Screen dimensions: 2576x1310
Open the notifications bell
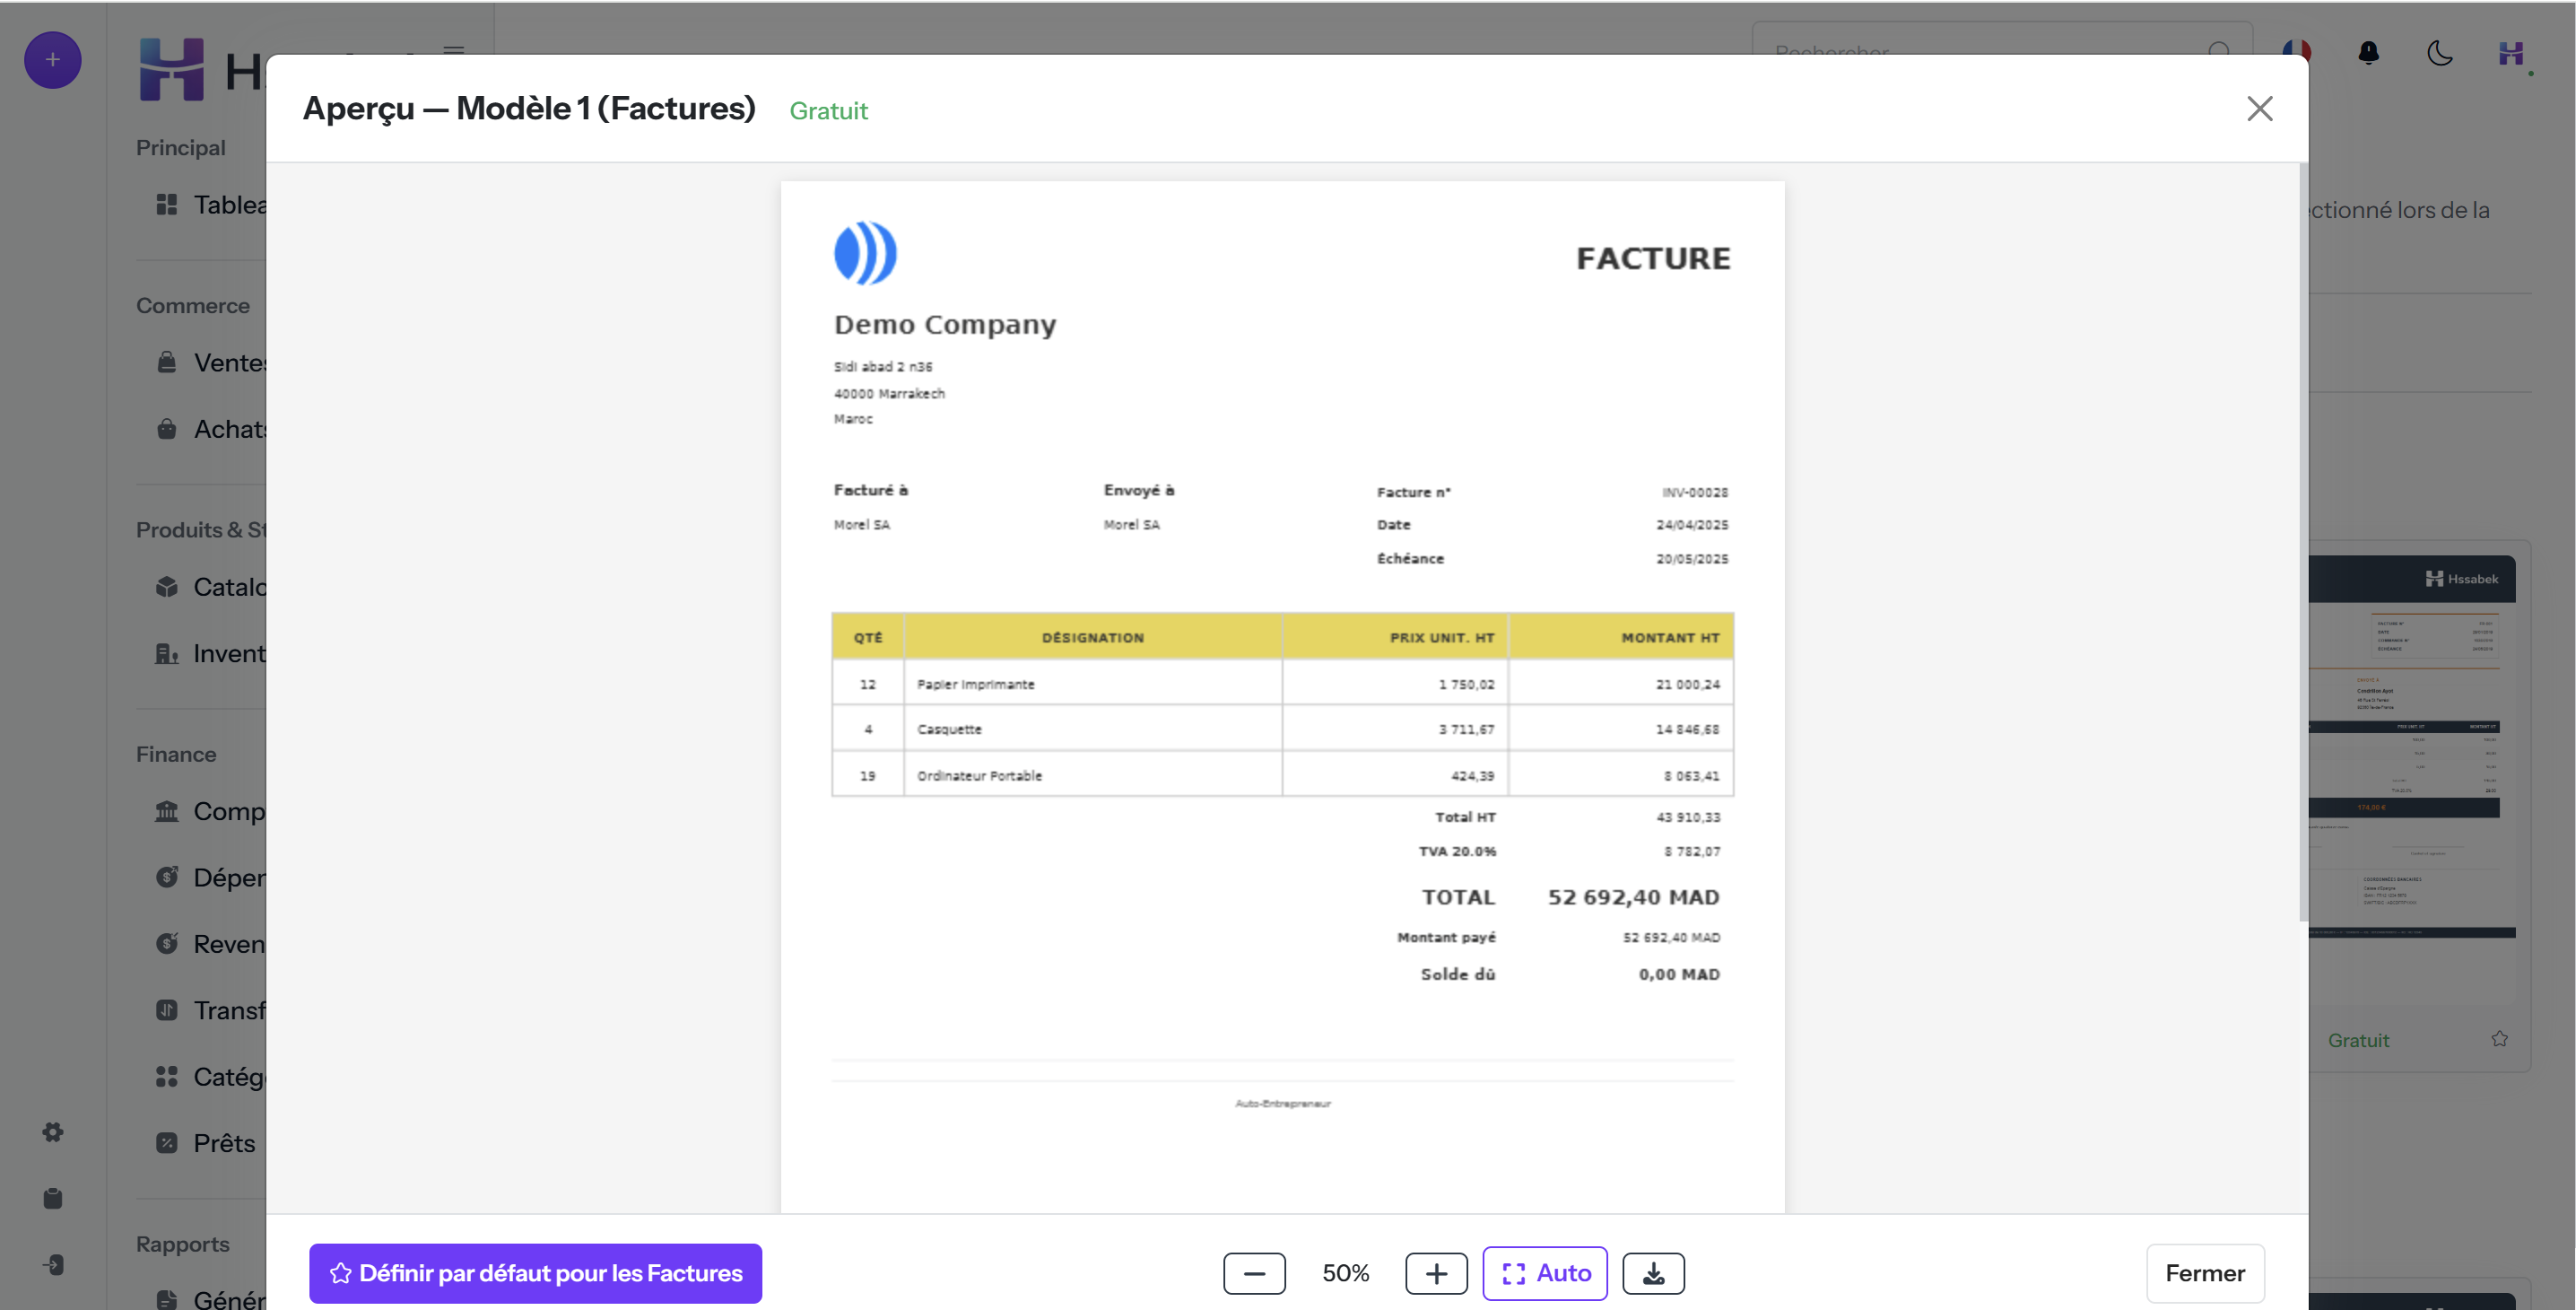2368,53
